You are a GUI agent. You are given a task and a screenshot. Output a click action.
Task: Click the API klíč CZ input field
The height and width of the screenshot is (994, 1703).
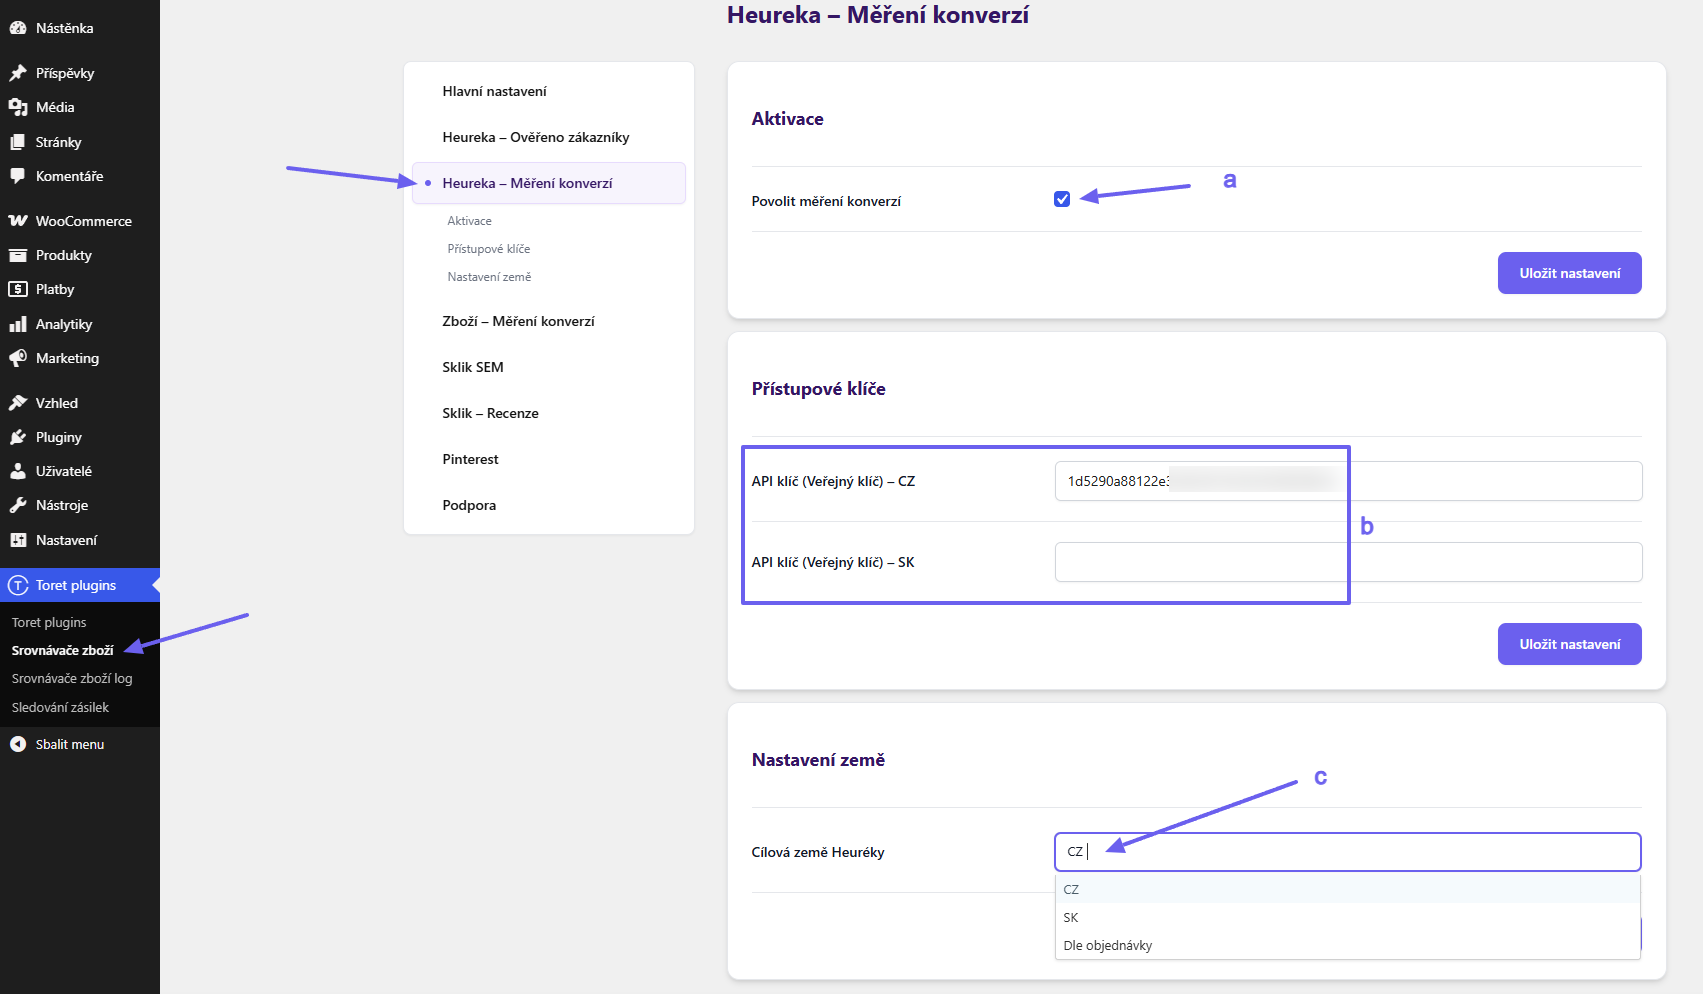tap(1348, 481)
